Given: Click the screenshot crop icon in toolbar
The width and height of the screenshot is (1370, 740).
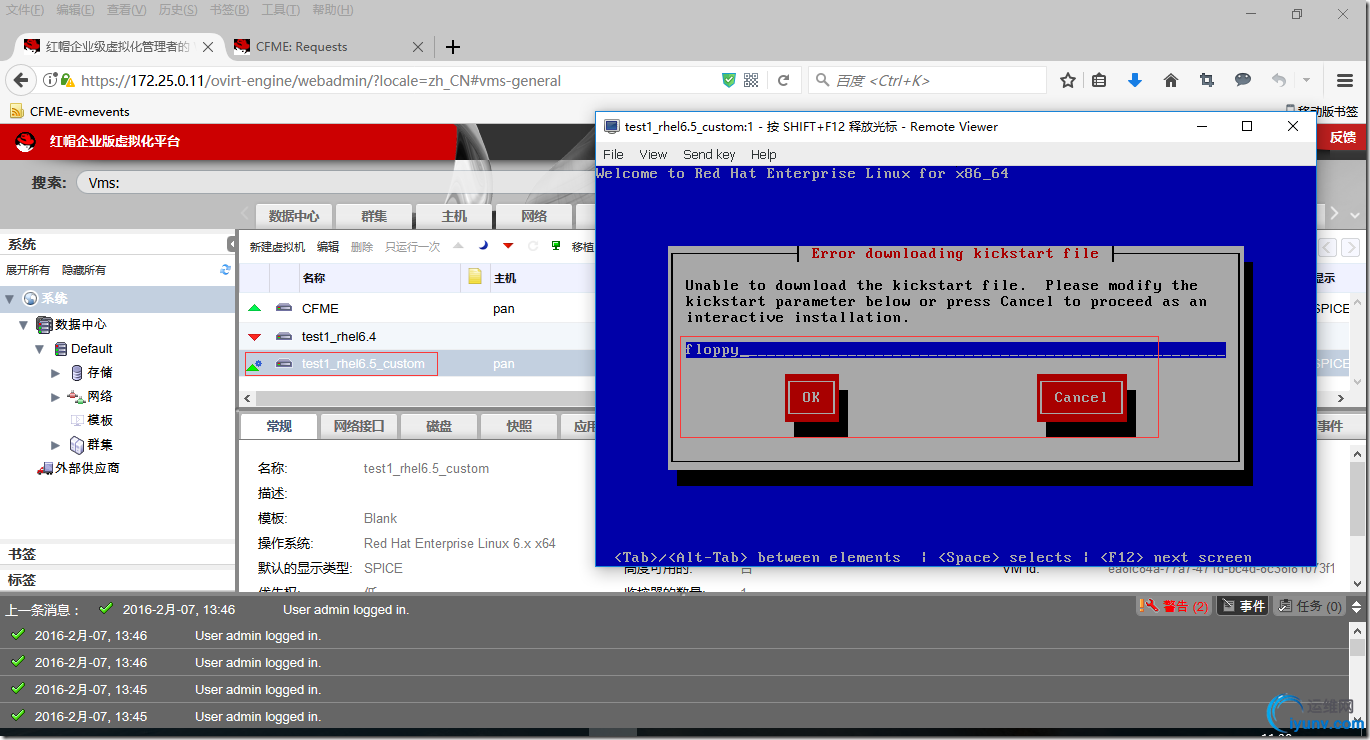Looking at the screenshot, I should point(1207,80).
